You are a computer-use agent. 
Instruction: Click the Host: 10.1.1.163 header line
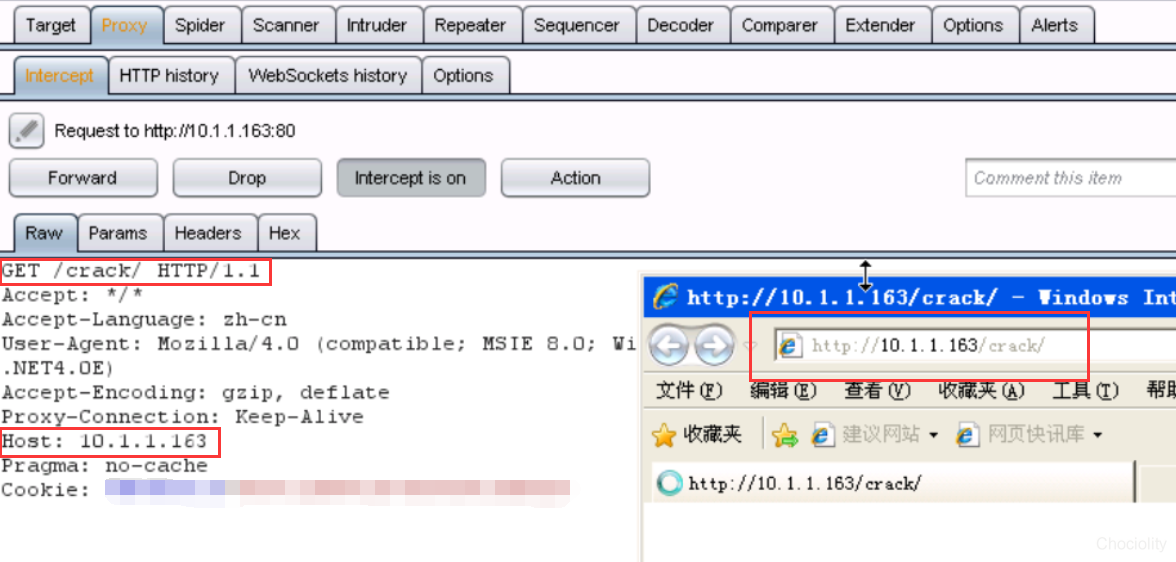pyautogui.click(x=104, y=441)
